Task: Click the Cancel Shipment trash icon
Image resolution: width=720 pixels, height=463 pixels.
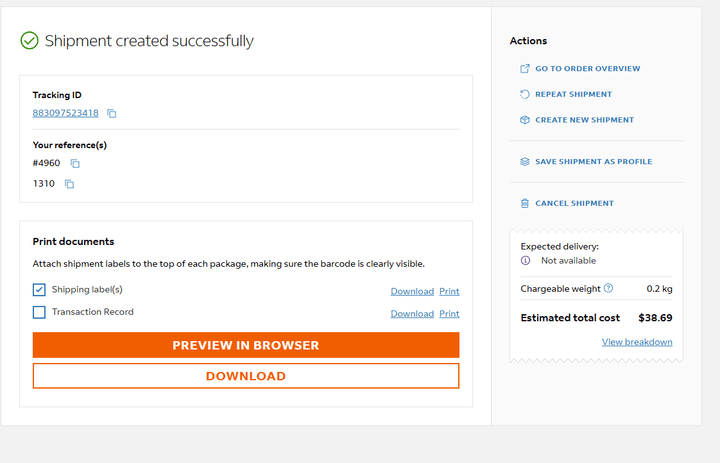Action: (x=525, y=203)
